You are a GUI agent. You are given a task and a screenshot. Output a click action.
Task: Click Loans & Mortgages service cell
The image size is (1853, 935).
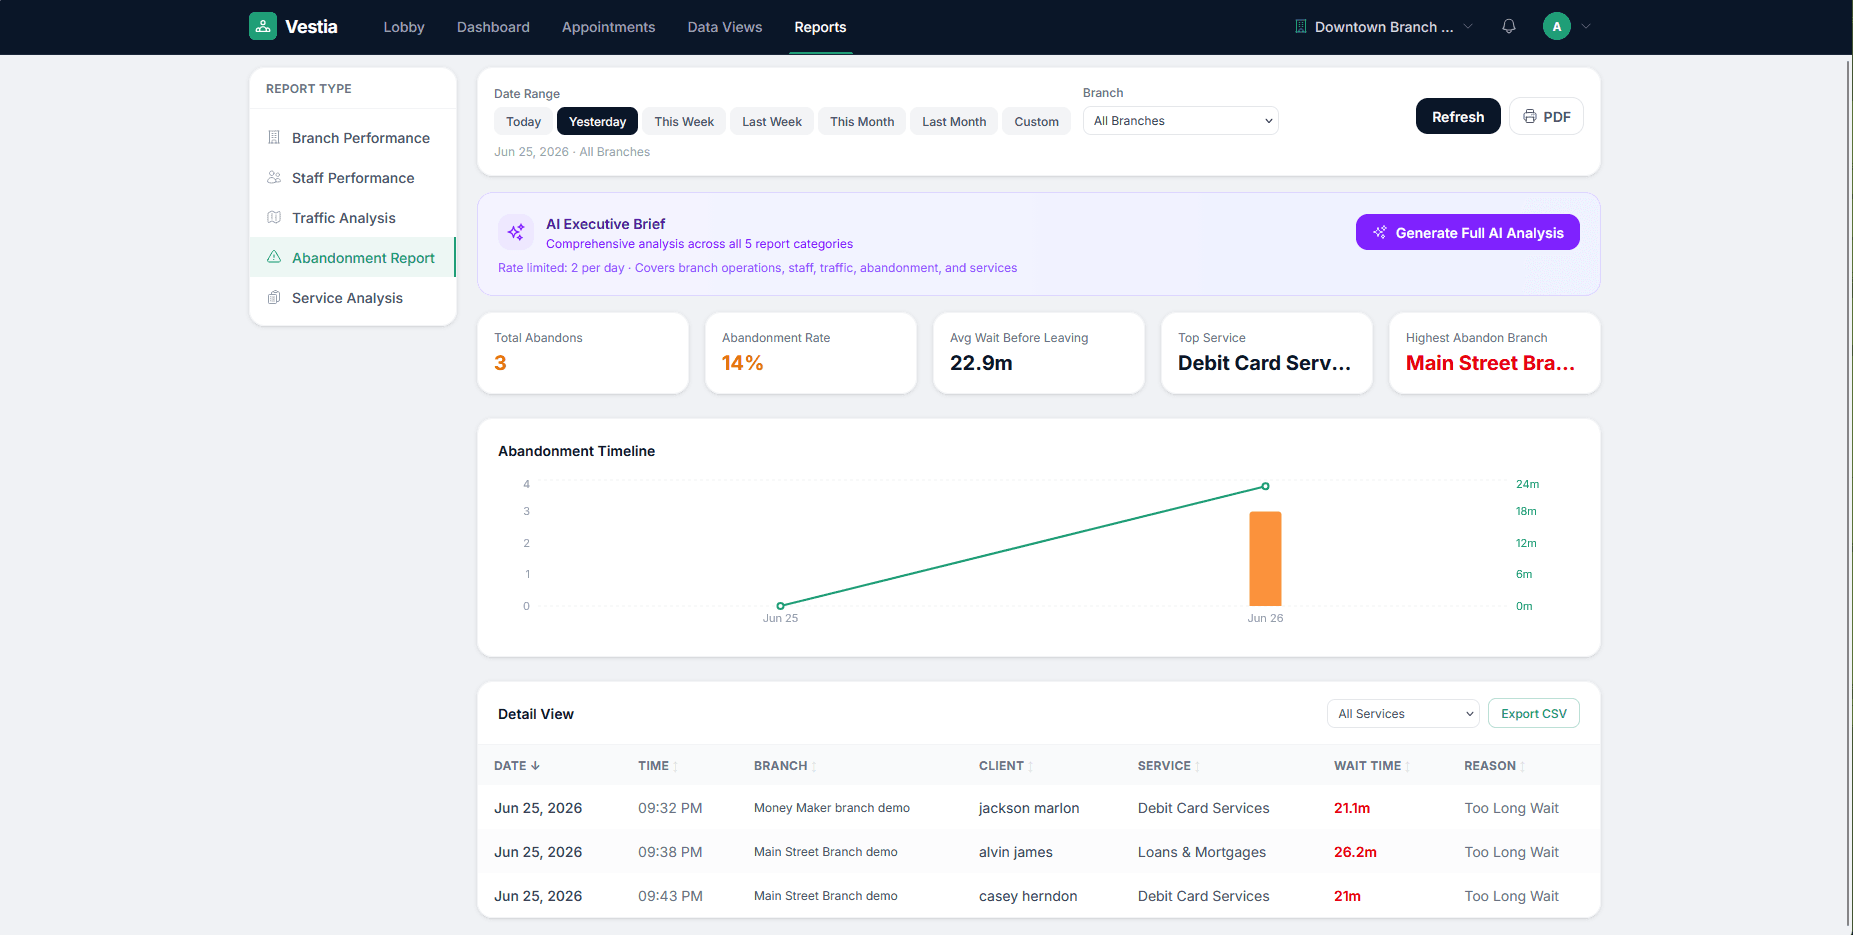(x=1201, y=852)
